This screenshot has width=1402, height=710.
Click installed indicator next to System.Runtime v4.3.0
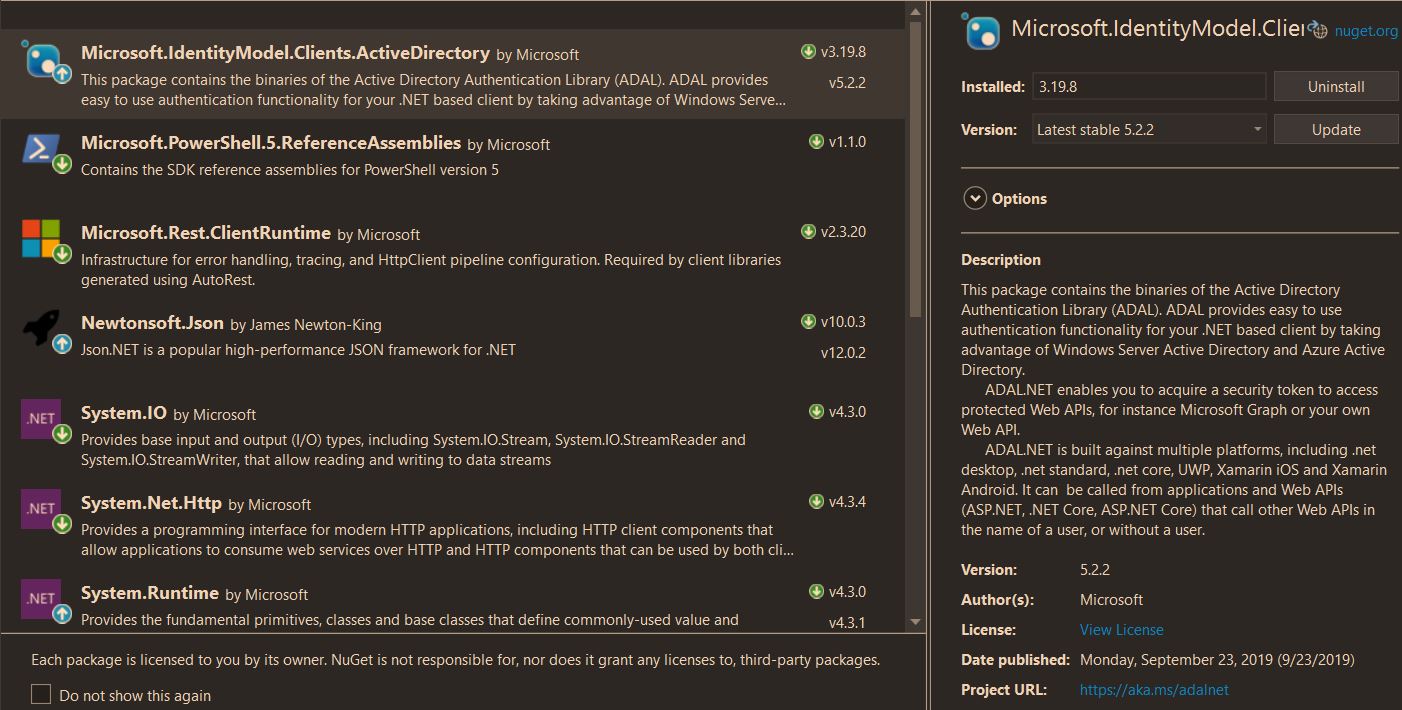pyautogui.click(x=816, y=592)
